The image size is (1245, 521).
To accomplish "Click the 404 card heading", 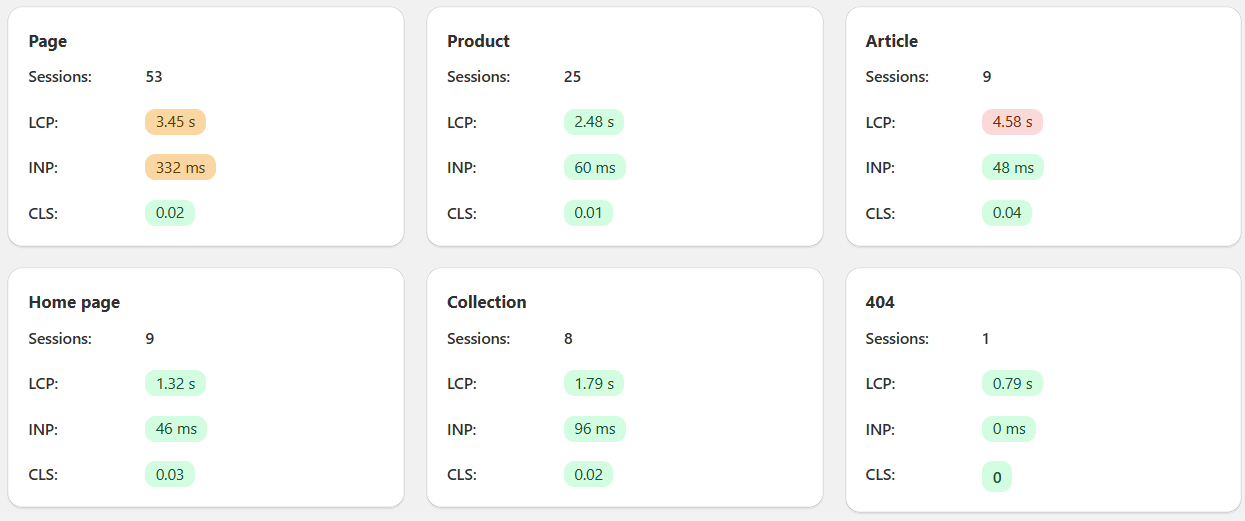I will 880,302.
